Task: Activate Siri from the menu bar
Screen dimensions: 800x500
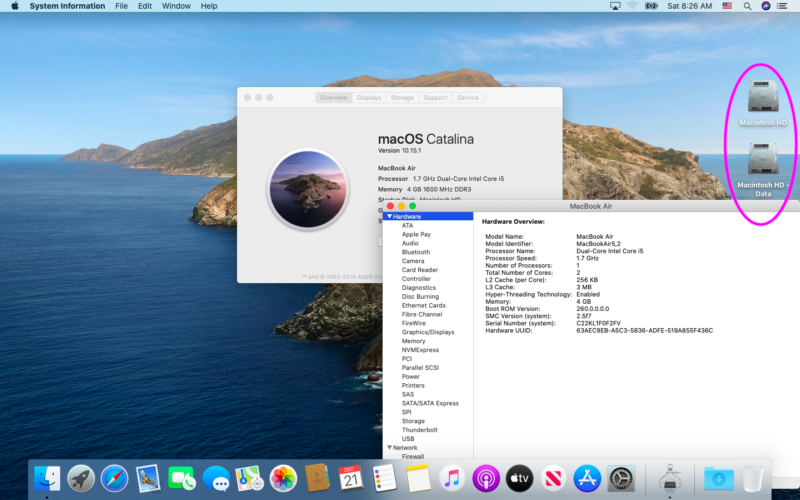Action: pyautogui.click(x=765, y=6)
